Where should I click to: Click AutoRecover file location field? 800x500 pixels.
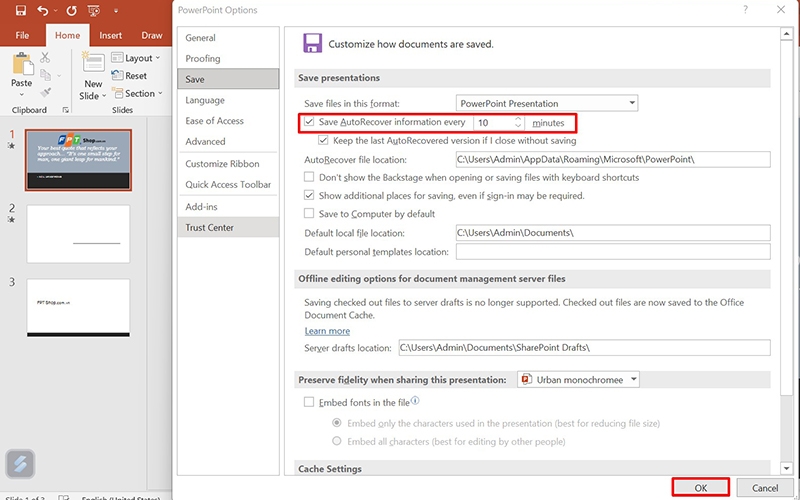(613, 159)
